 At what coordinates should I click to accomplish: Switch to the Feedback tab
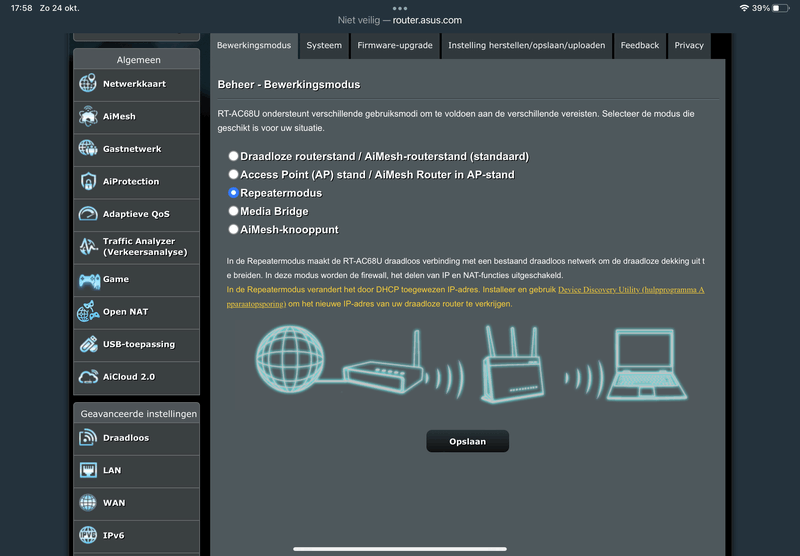[x=640, y=45]
